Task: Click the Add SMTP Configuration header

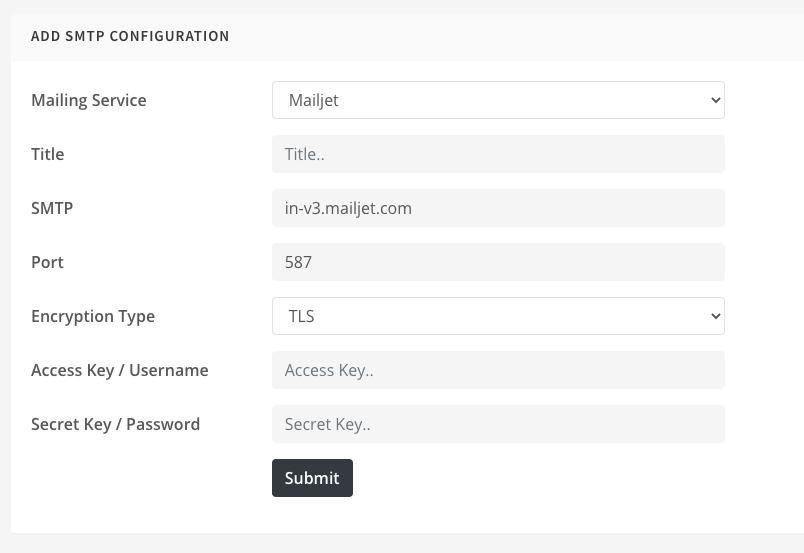Action: [130, 36]
